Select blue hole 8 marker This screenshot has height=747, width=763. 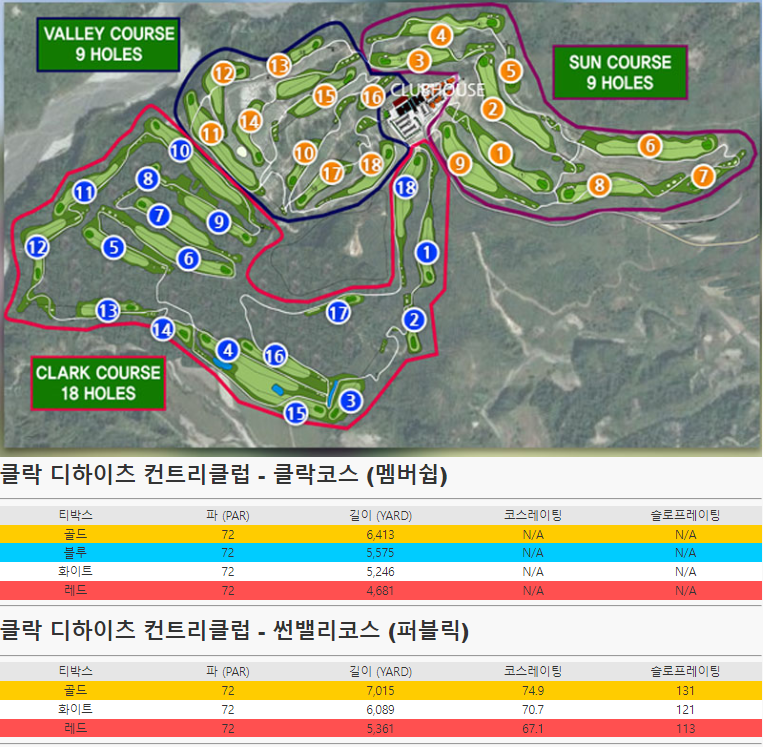(148, 179)
